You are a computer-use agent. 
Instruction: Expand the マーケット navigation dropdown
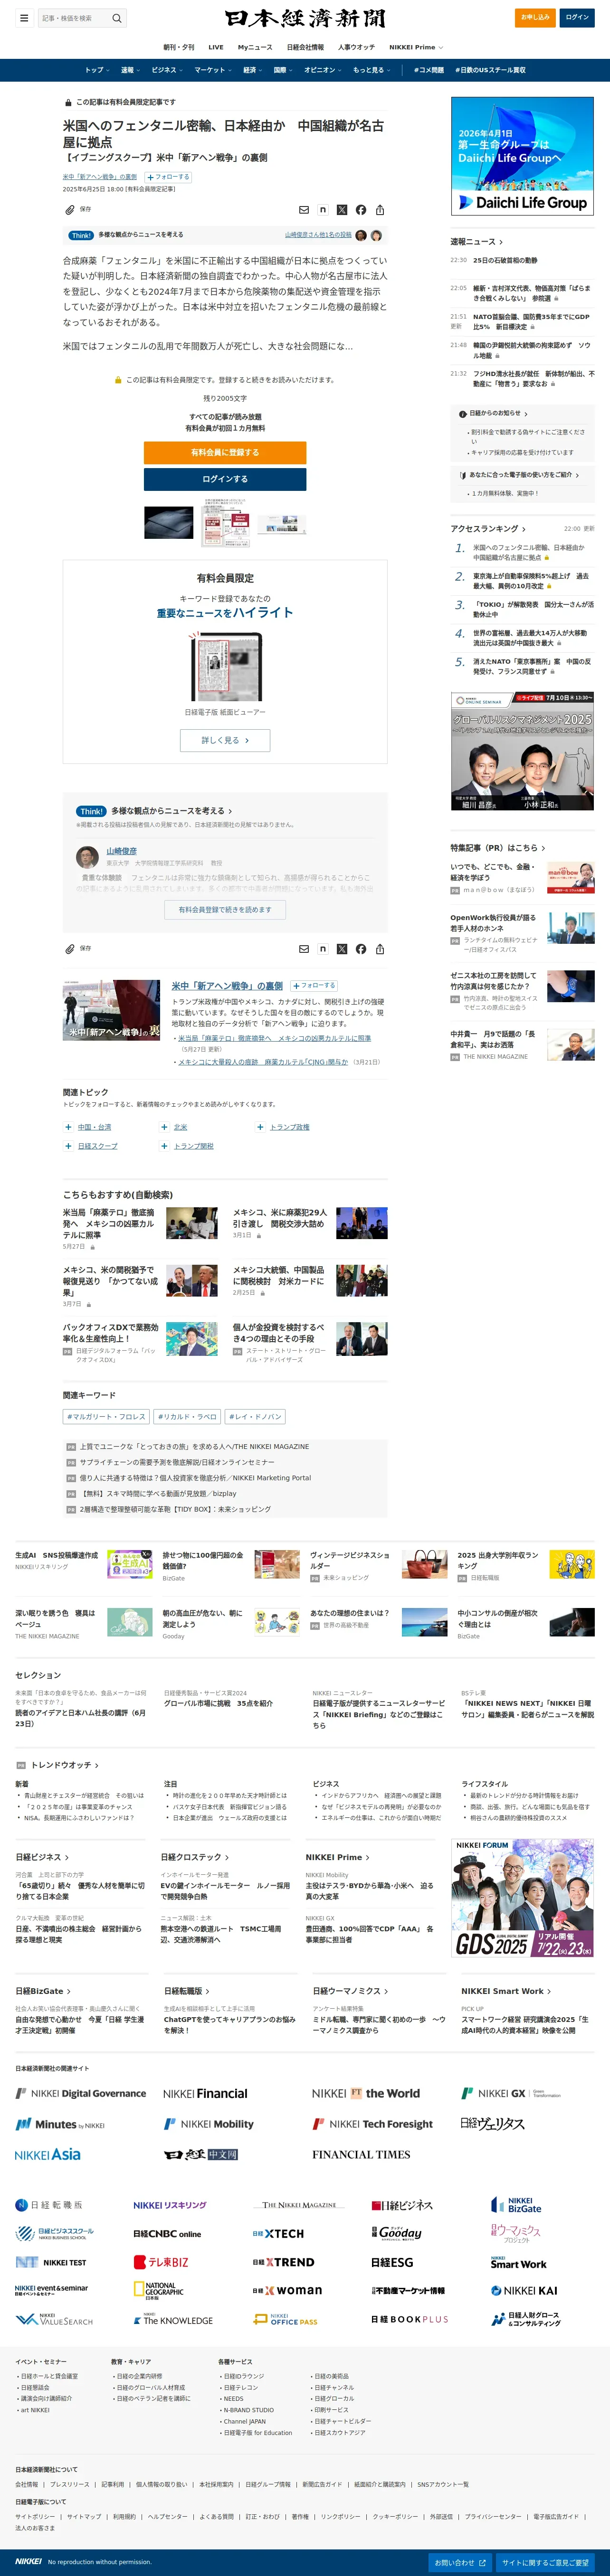coord(213,70)
